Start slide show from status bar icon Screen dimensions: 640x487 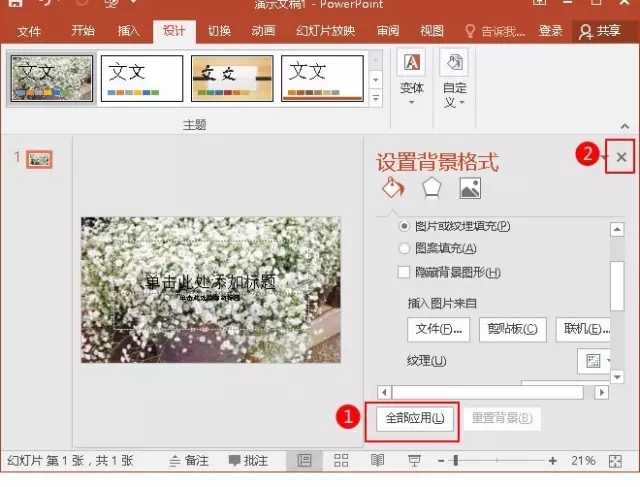413,460
